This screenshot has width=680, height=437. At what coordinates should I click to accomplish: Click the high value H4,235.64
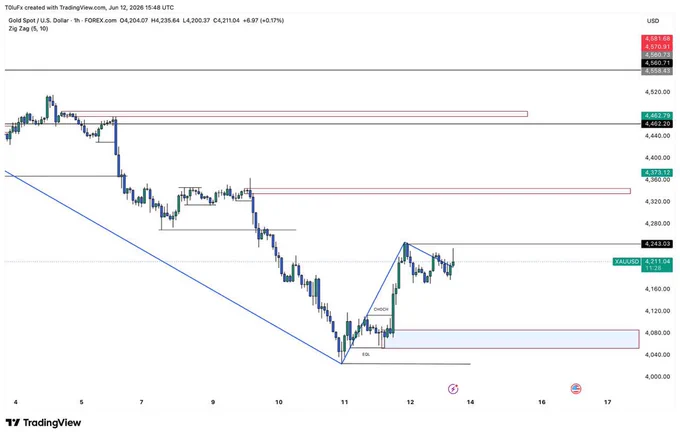click(x=165, y=20)
